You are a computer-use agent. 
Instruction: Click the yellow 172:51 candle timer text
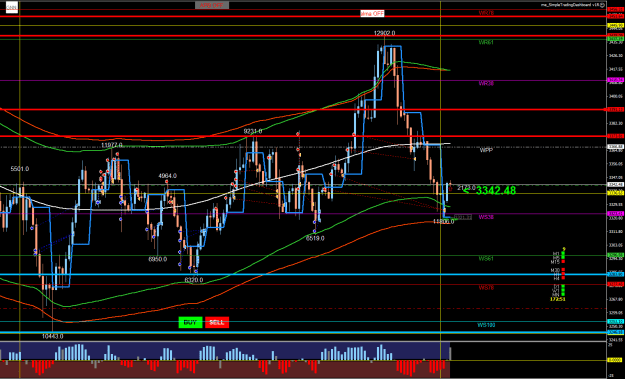click(558, 299)
